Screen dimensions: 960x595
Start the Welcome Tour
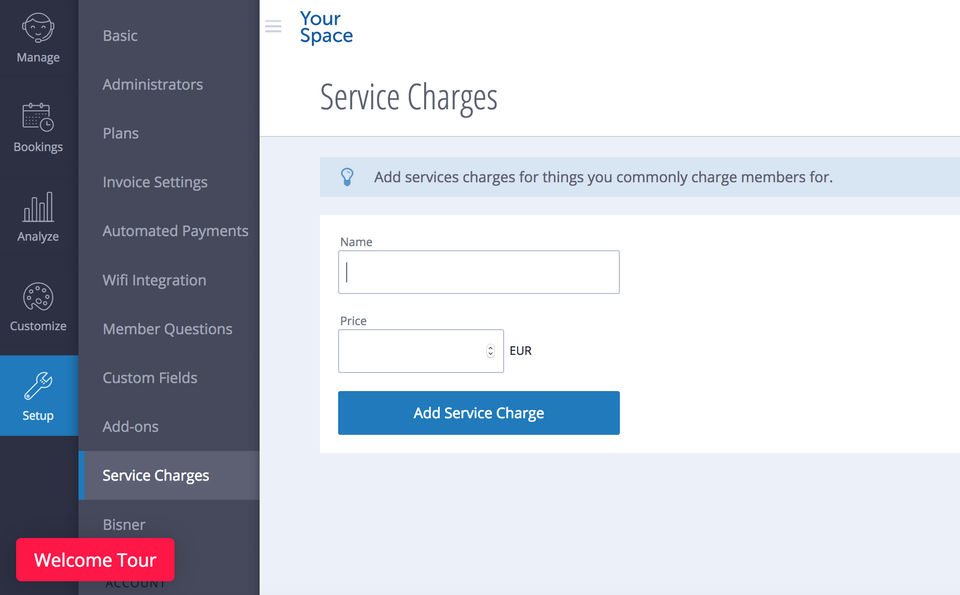95,560
